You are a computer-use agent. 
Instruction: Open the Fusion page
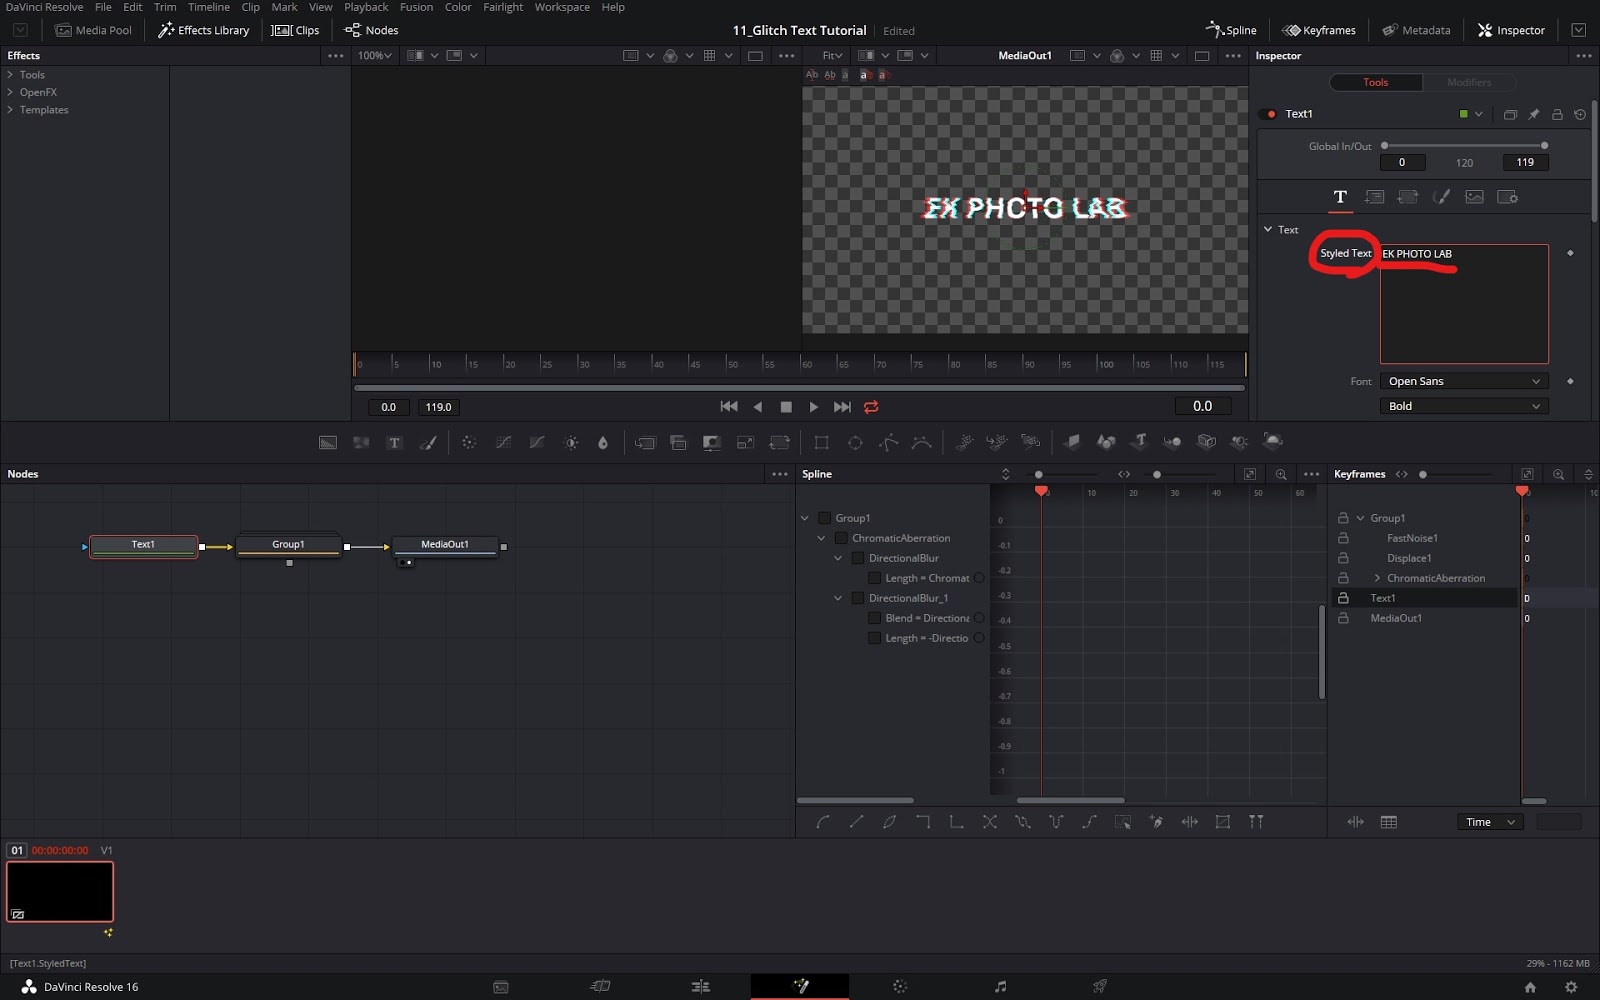point(800,986)
